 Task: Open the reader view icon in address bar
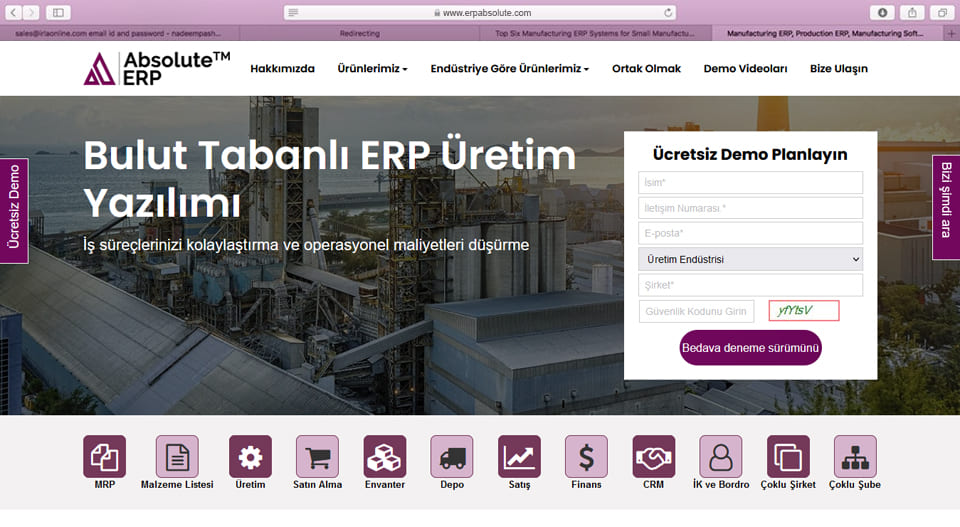coord(293,12)
